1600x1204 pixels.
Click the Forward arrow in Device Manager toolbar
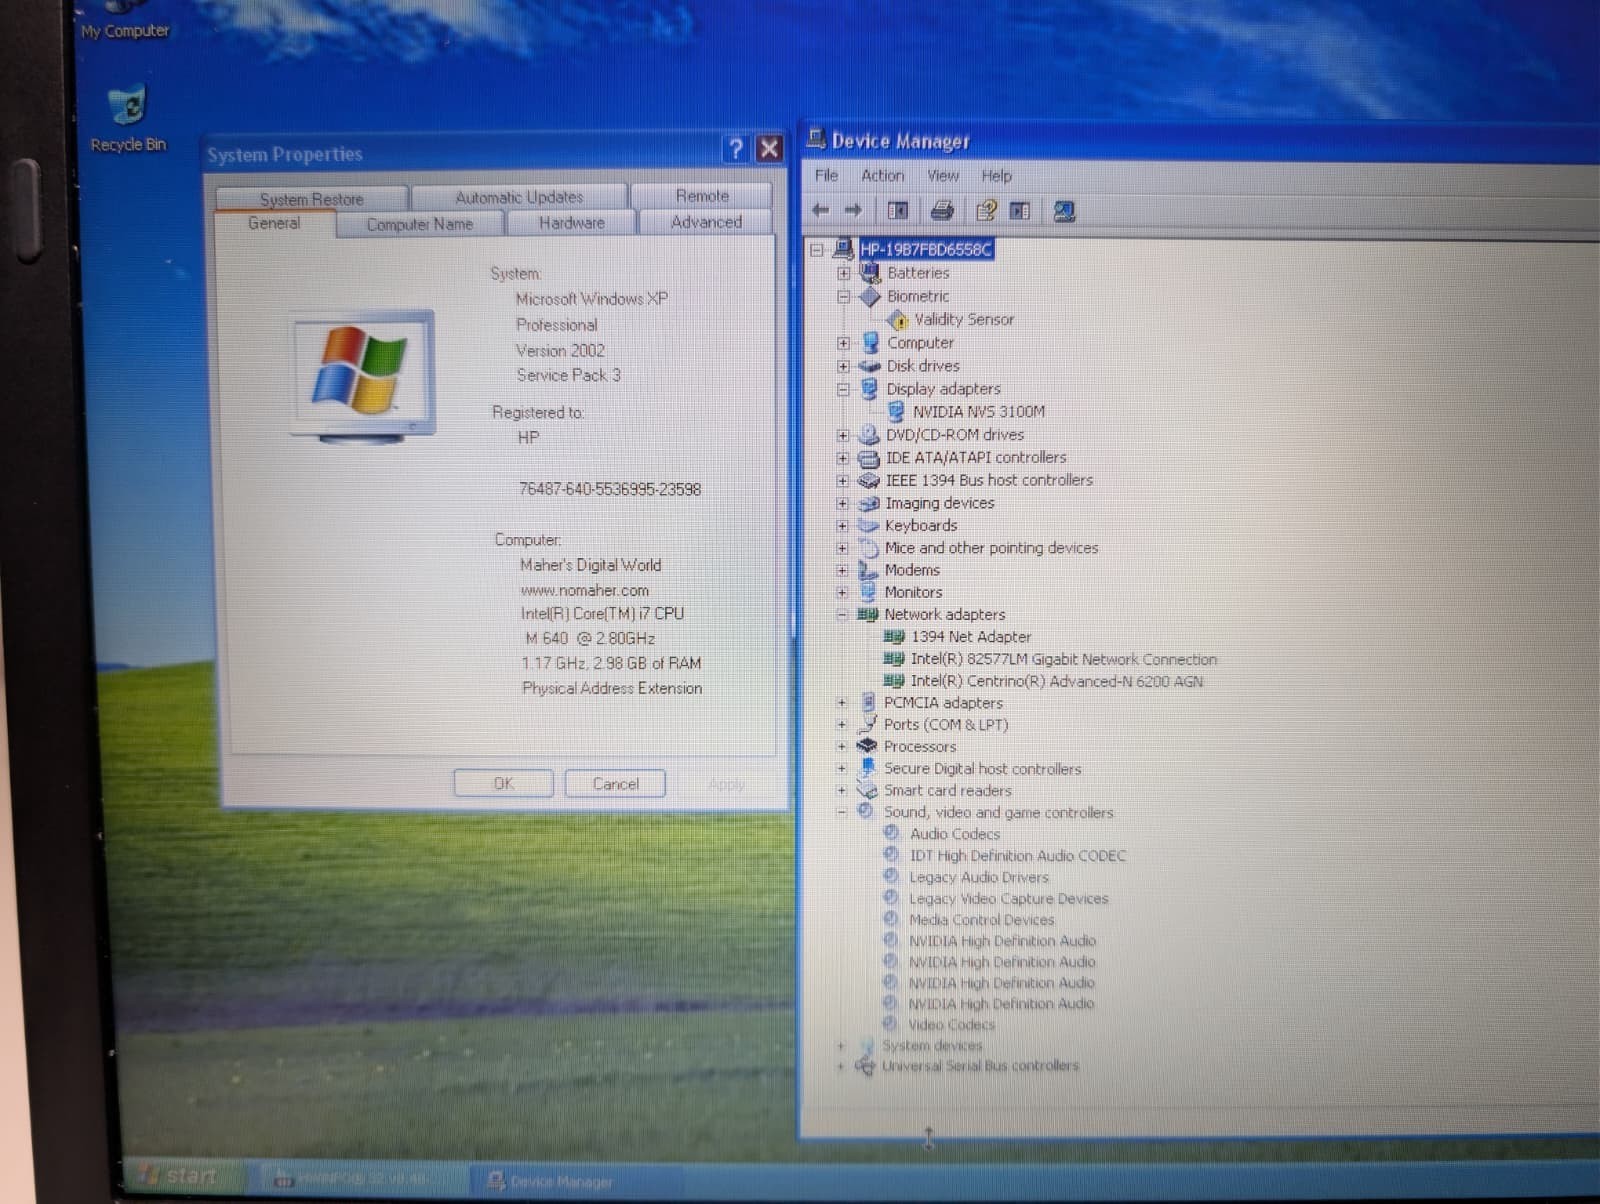click(x=853, y=210)
